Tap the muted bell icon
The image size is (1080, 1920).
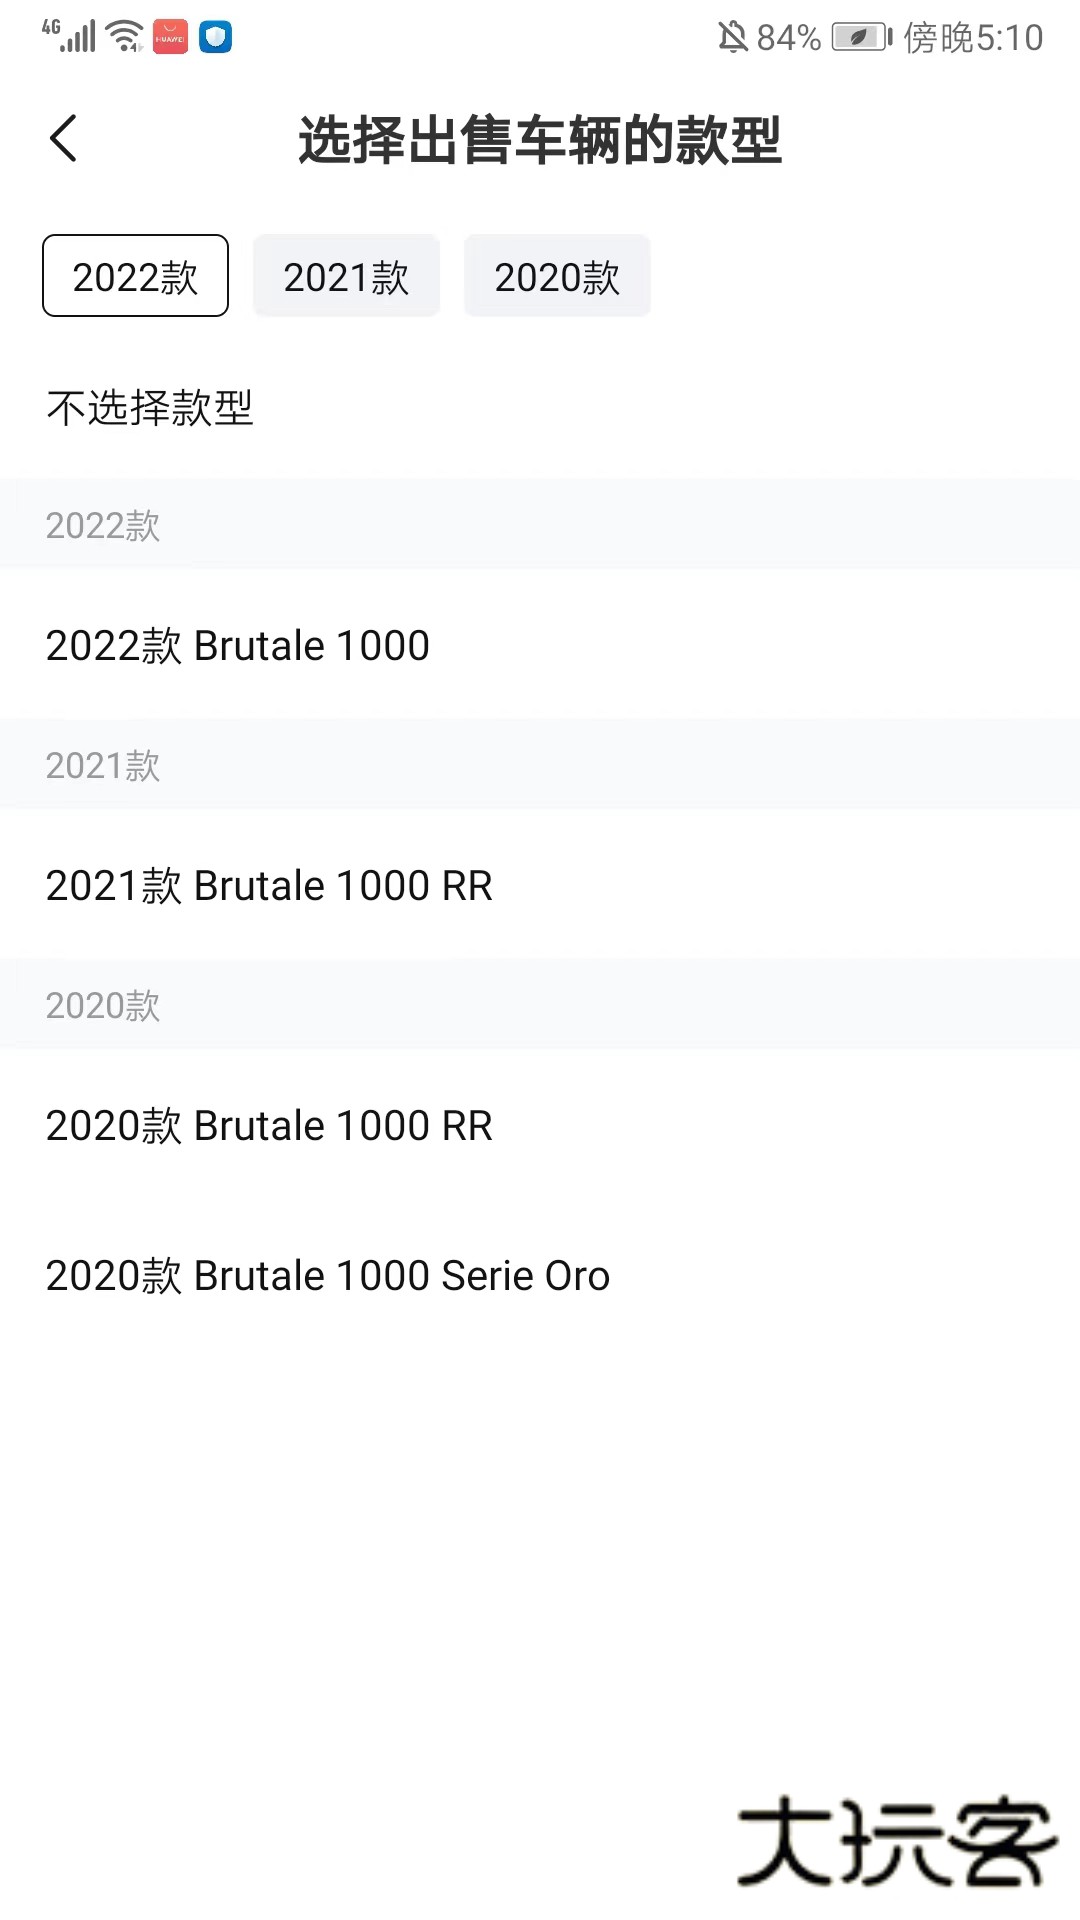[x=732, y=38]
